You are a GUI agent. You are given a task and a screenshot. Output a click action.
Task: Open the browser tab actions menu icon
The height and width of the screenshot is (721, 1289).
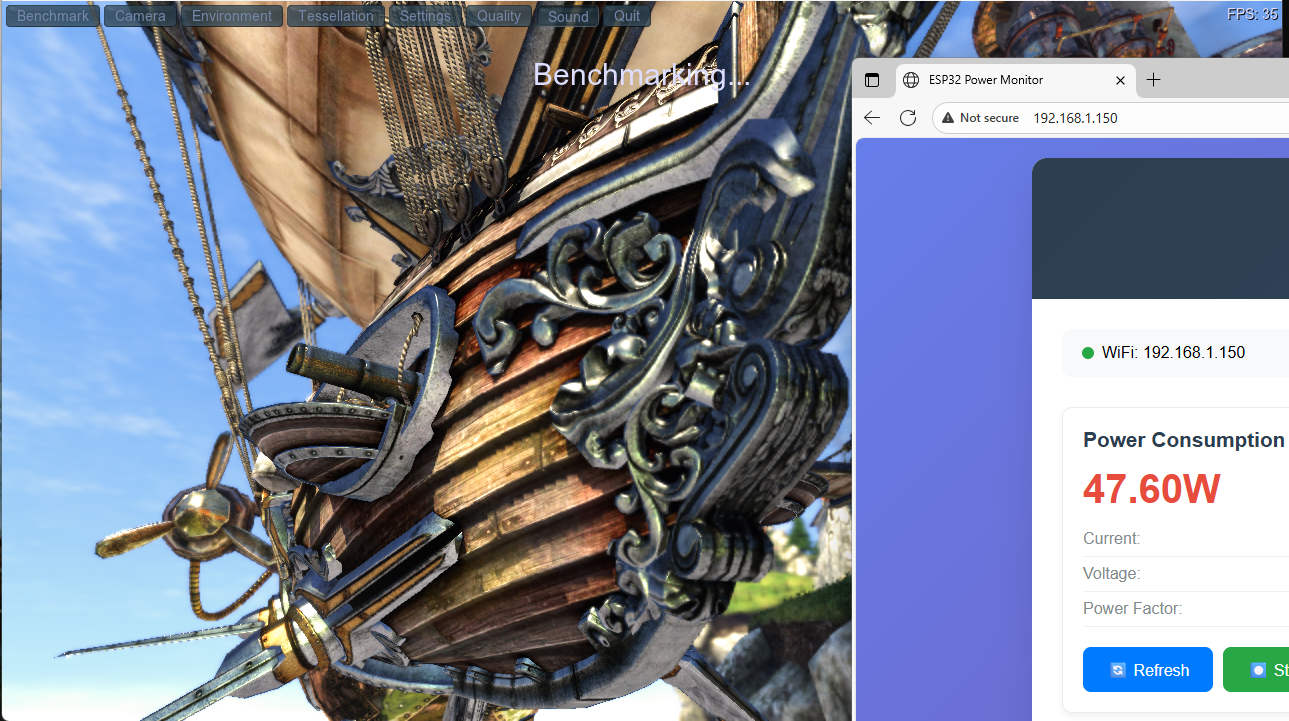tap(872, 80)
